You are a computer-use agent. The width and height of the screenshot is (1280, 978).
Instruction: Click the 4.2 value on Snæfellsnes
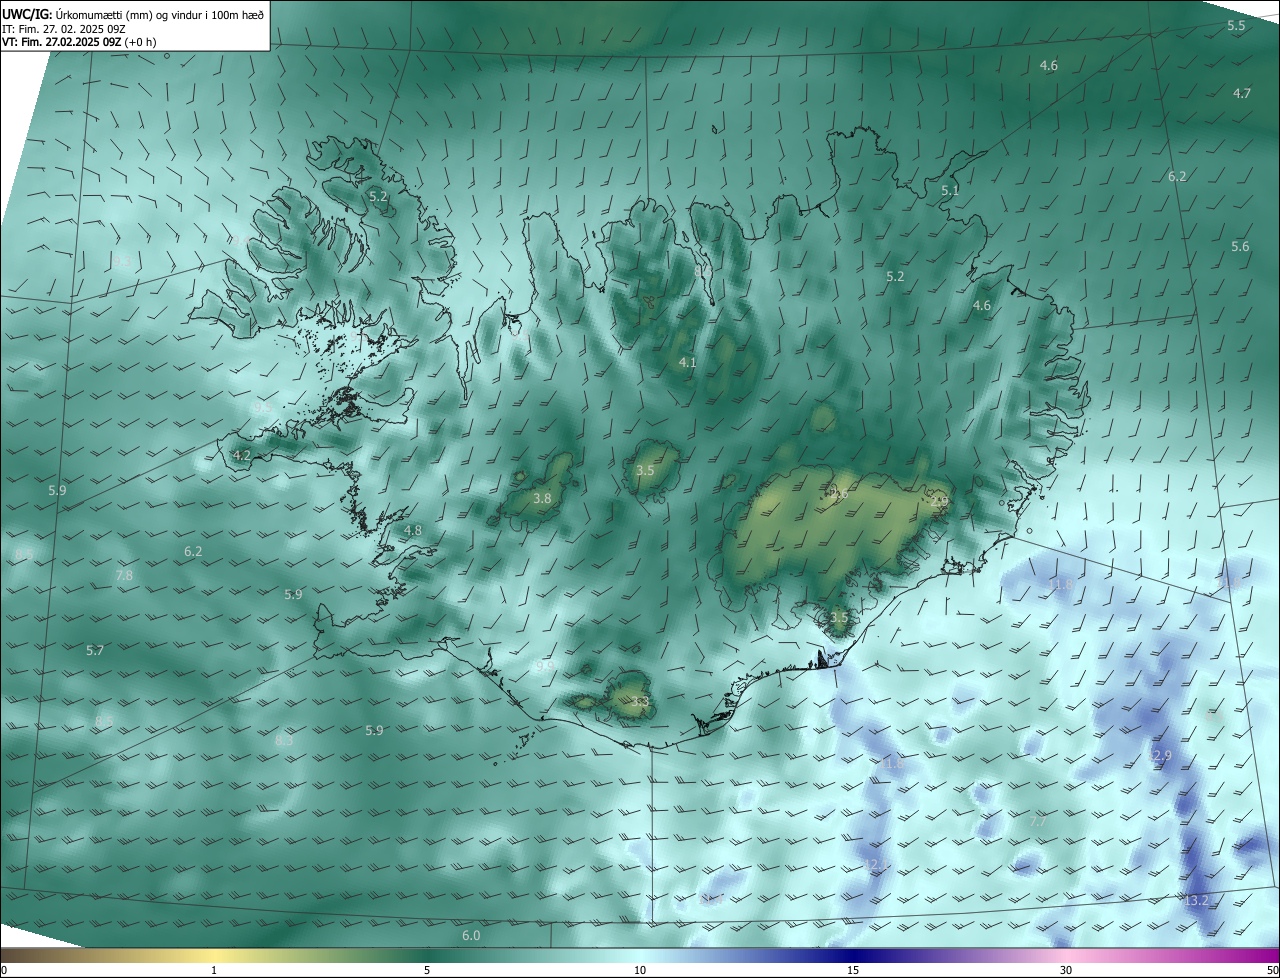pos(242,455)
